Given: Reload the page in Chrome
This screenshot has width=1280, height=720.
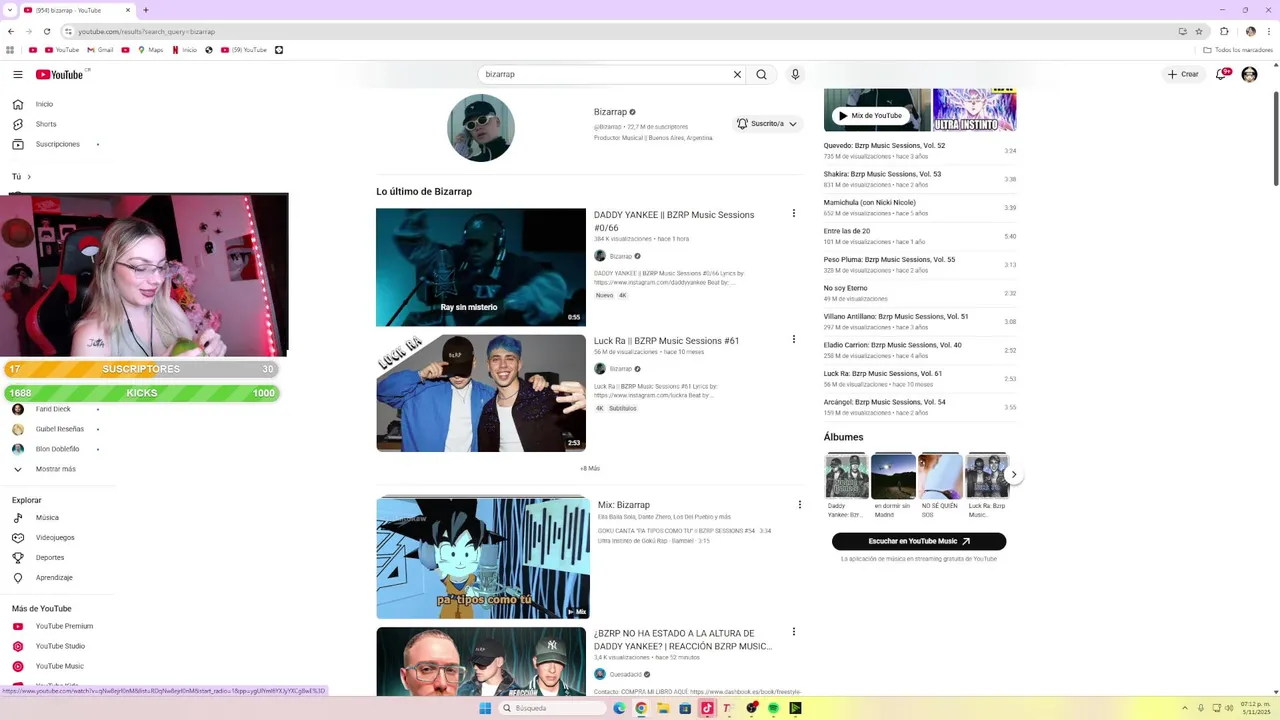Looking at the screenshot, I should click(47, 31).
